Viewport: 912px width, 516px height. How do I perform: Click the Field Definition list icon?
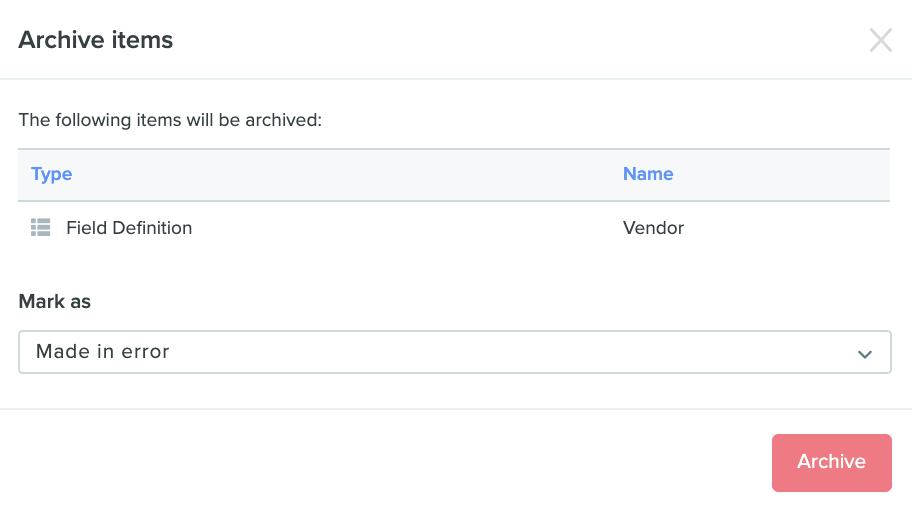[x=41, y=227]
